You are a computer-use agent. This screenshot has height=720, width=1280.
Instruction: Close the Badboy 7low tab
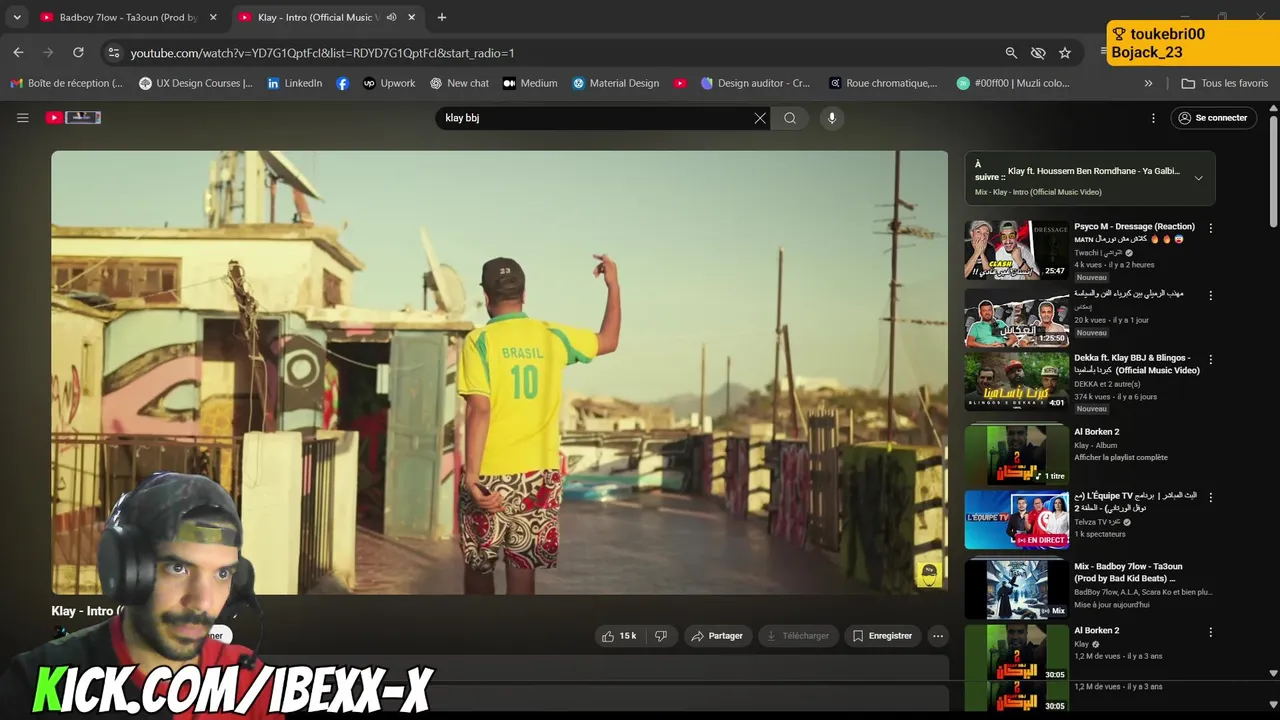213,17
